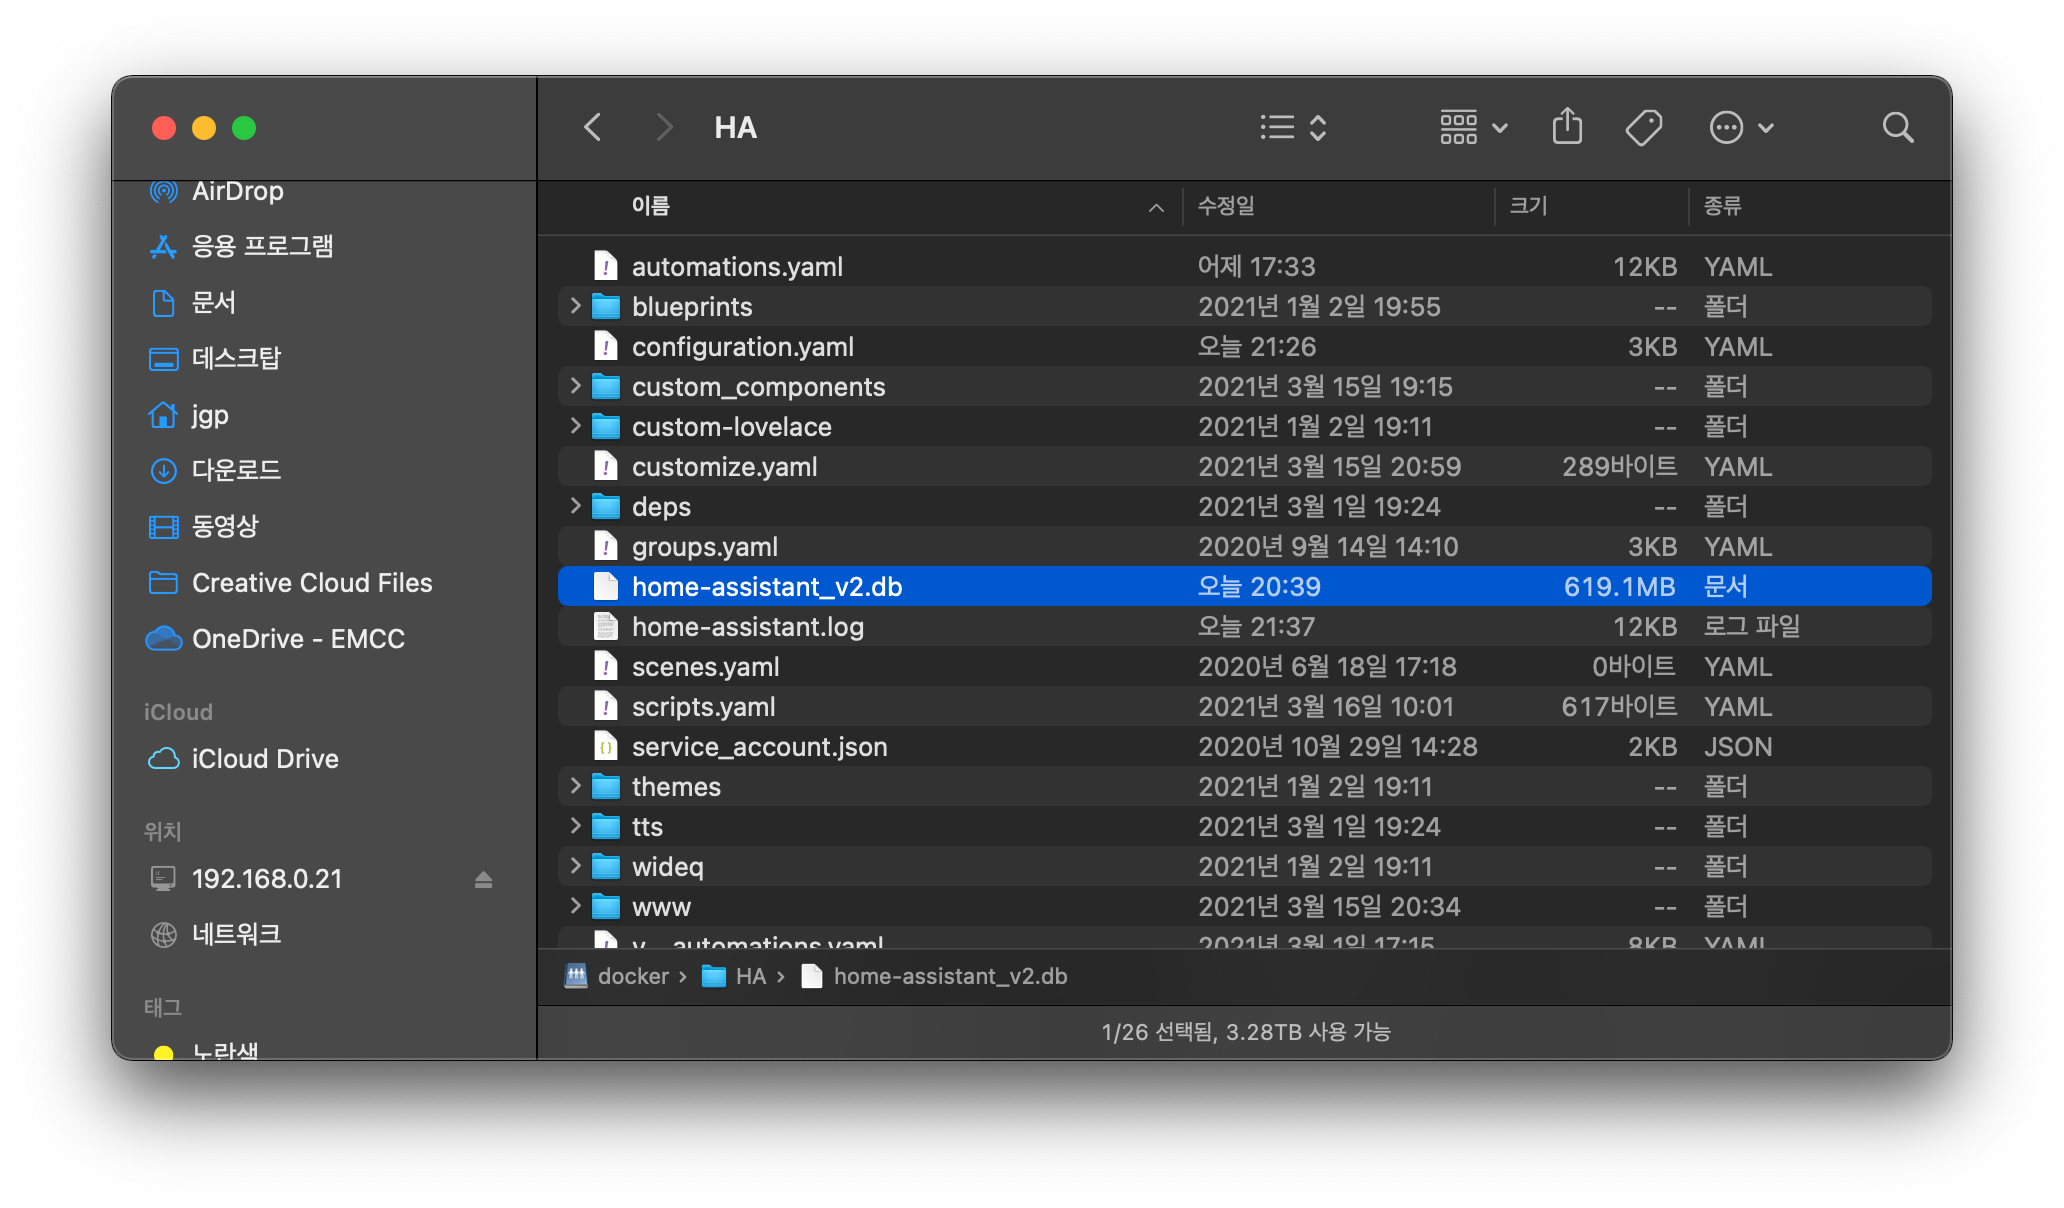2064x1208 pixels.
Task: Sort by the 크기 column header
Action: click(x=1528, y=206)
